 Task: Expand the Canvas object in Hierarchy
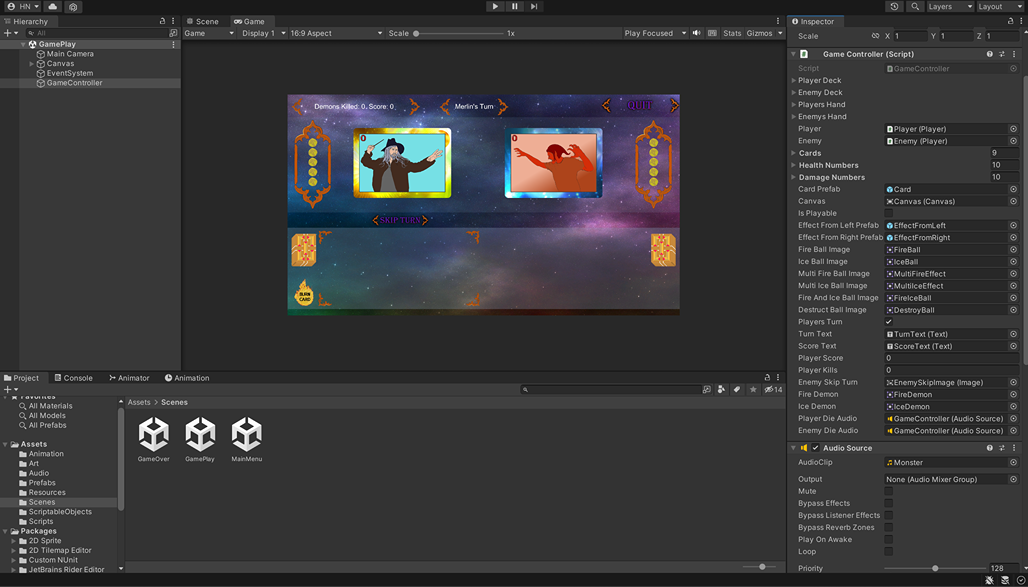tap(32, 63)
